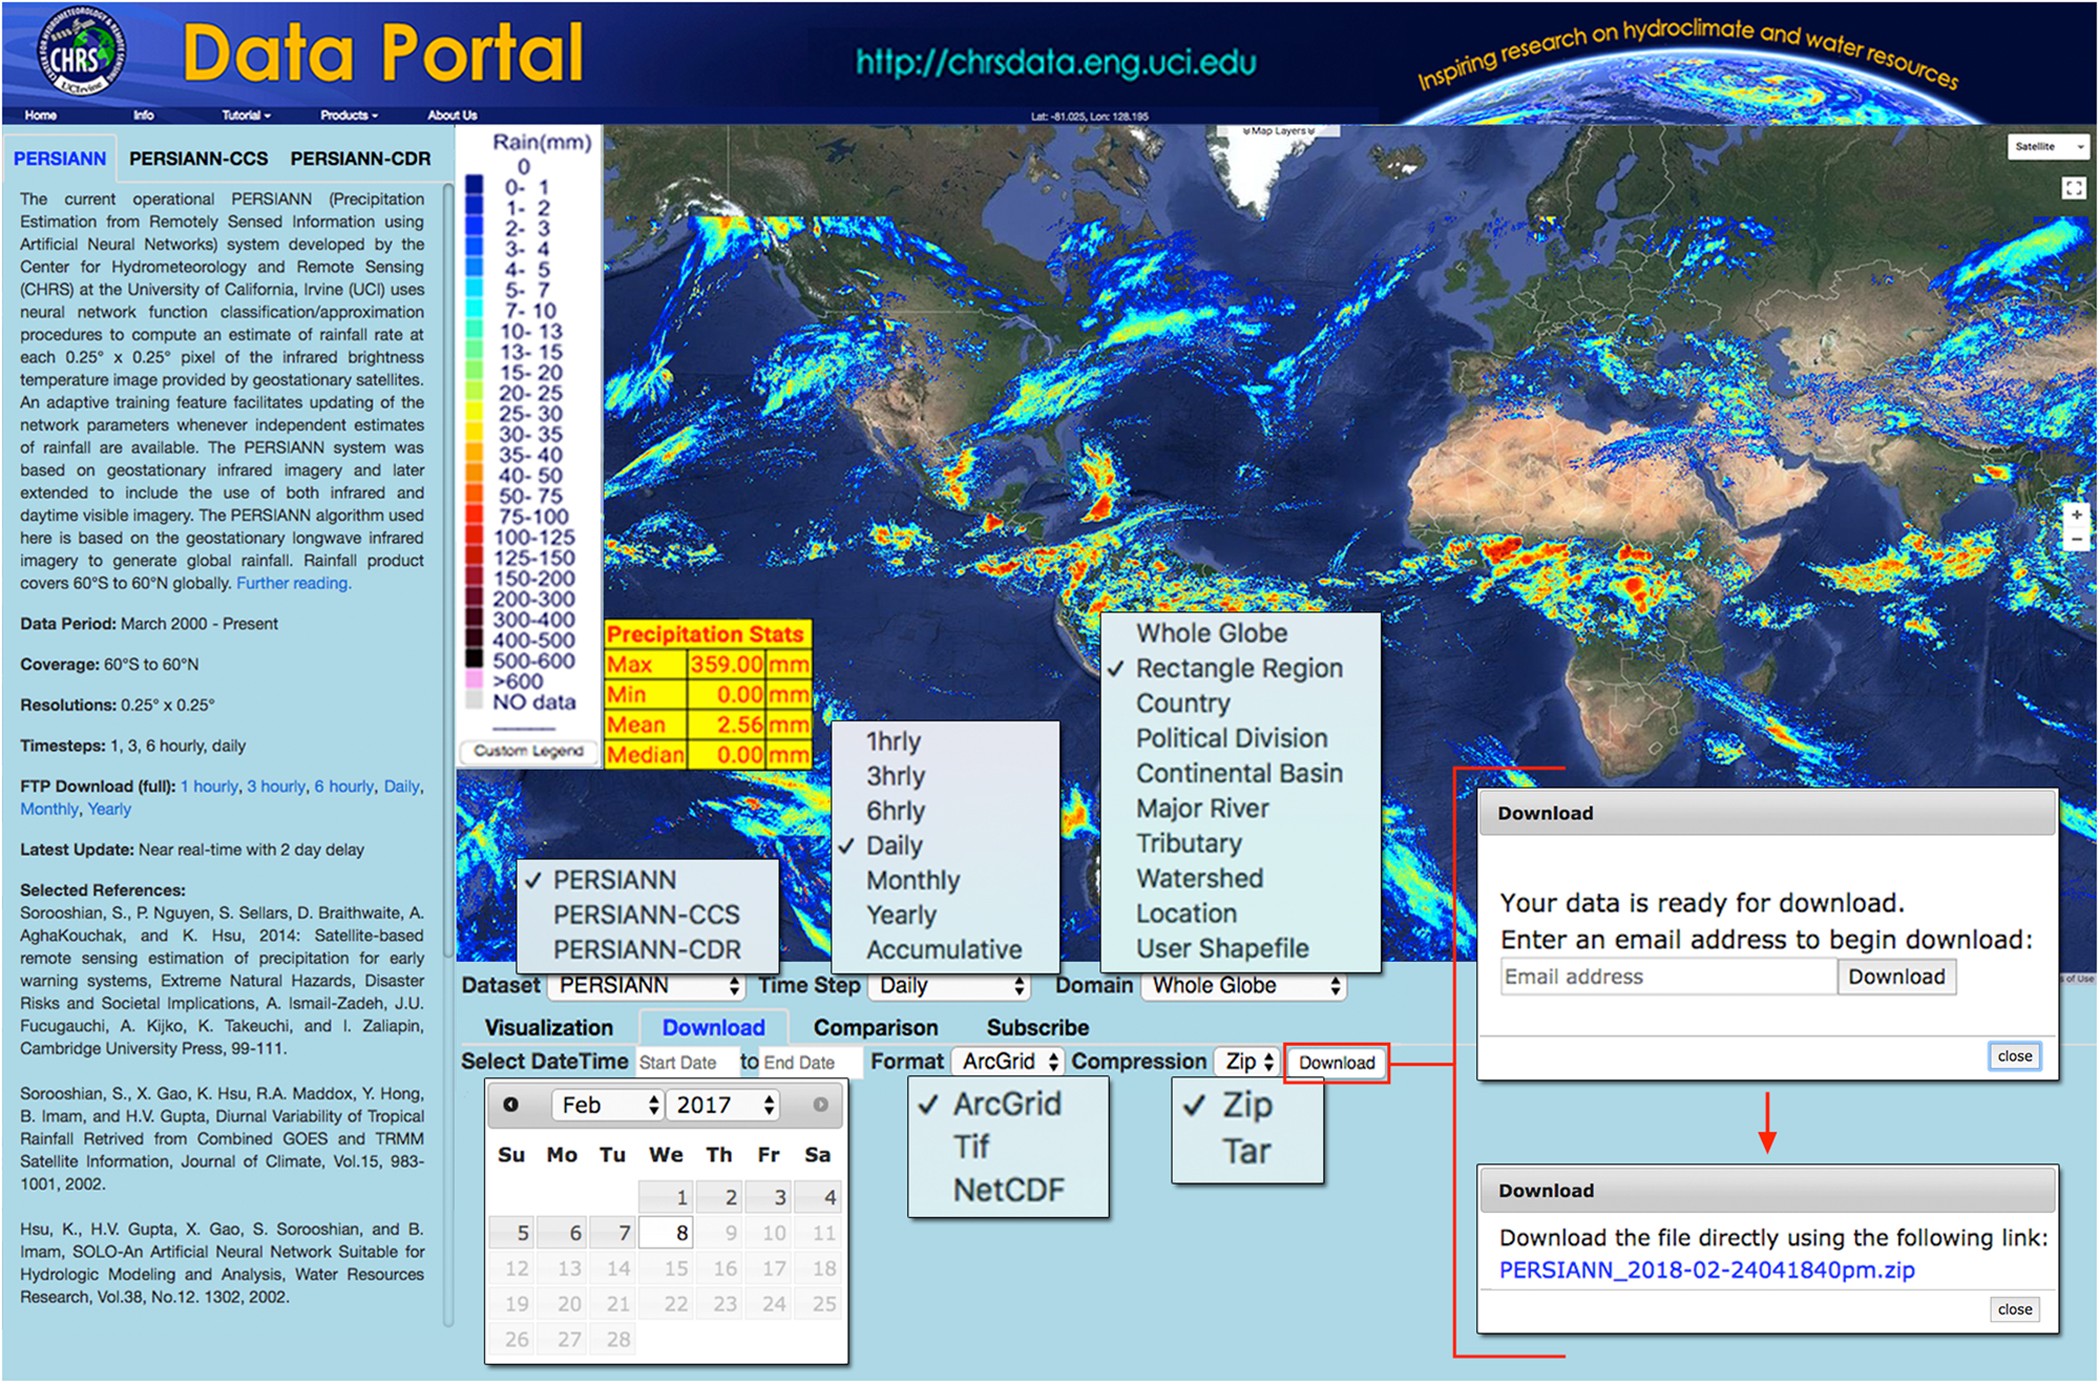Zoom out with the map minus icon

tap(2076, 539)
